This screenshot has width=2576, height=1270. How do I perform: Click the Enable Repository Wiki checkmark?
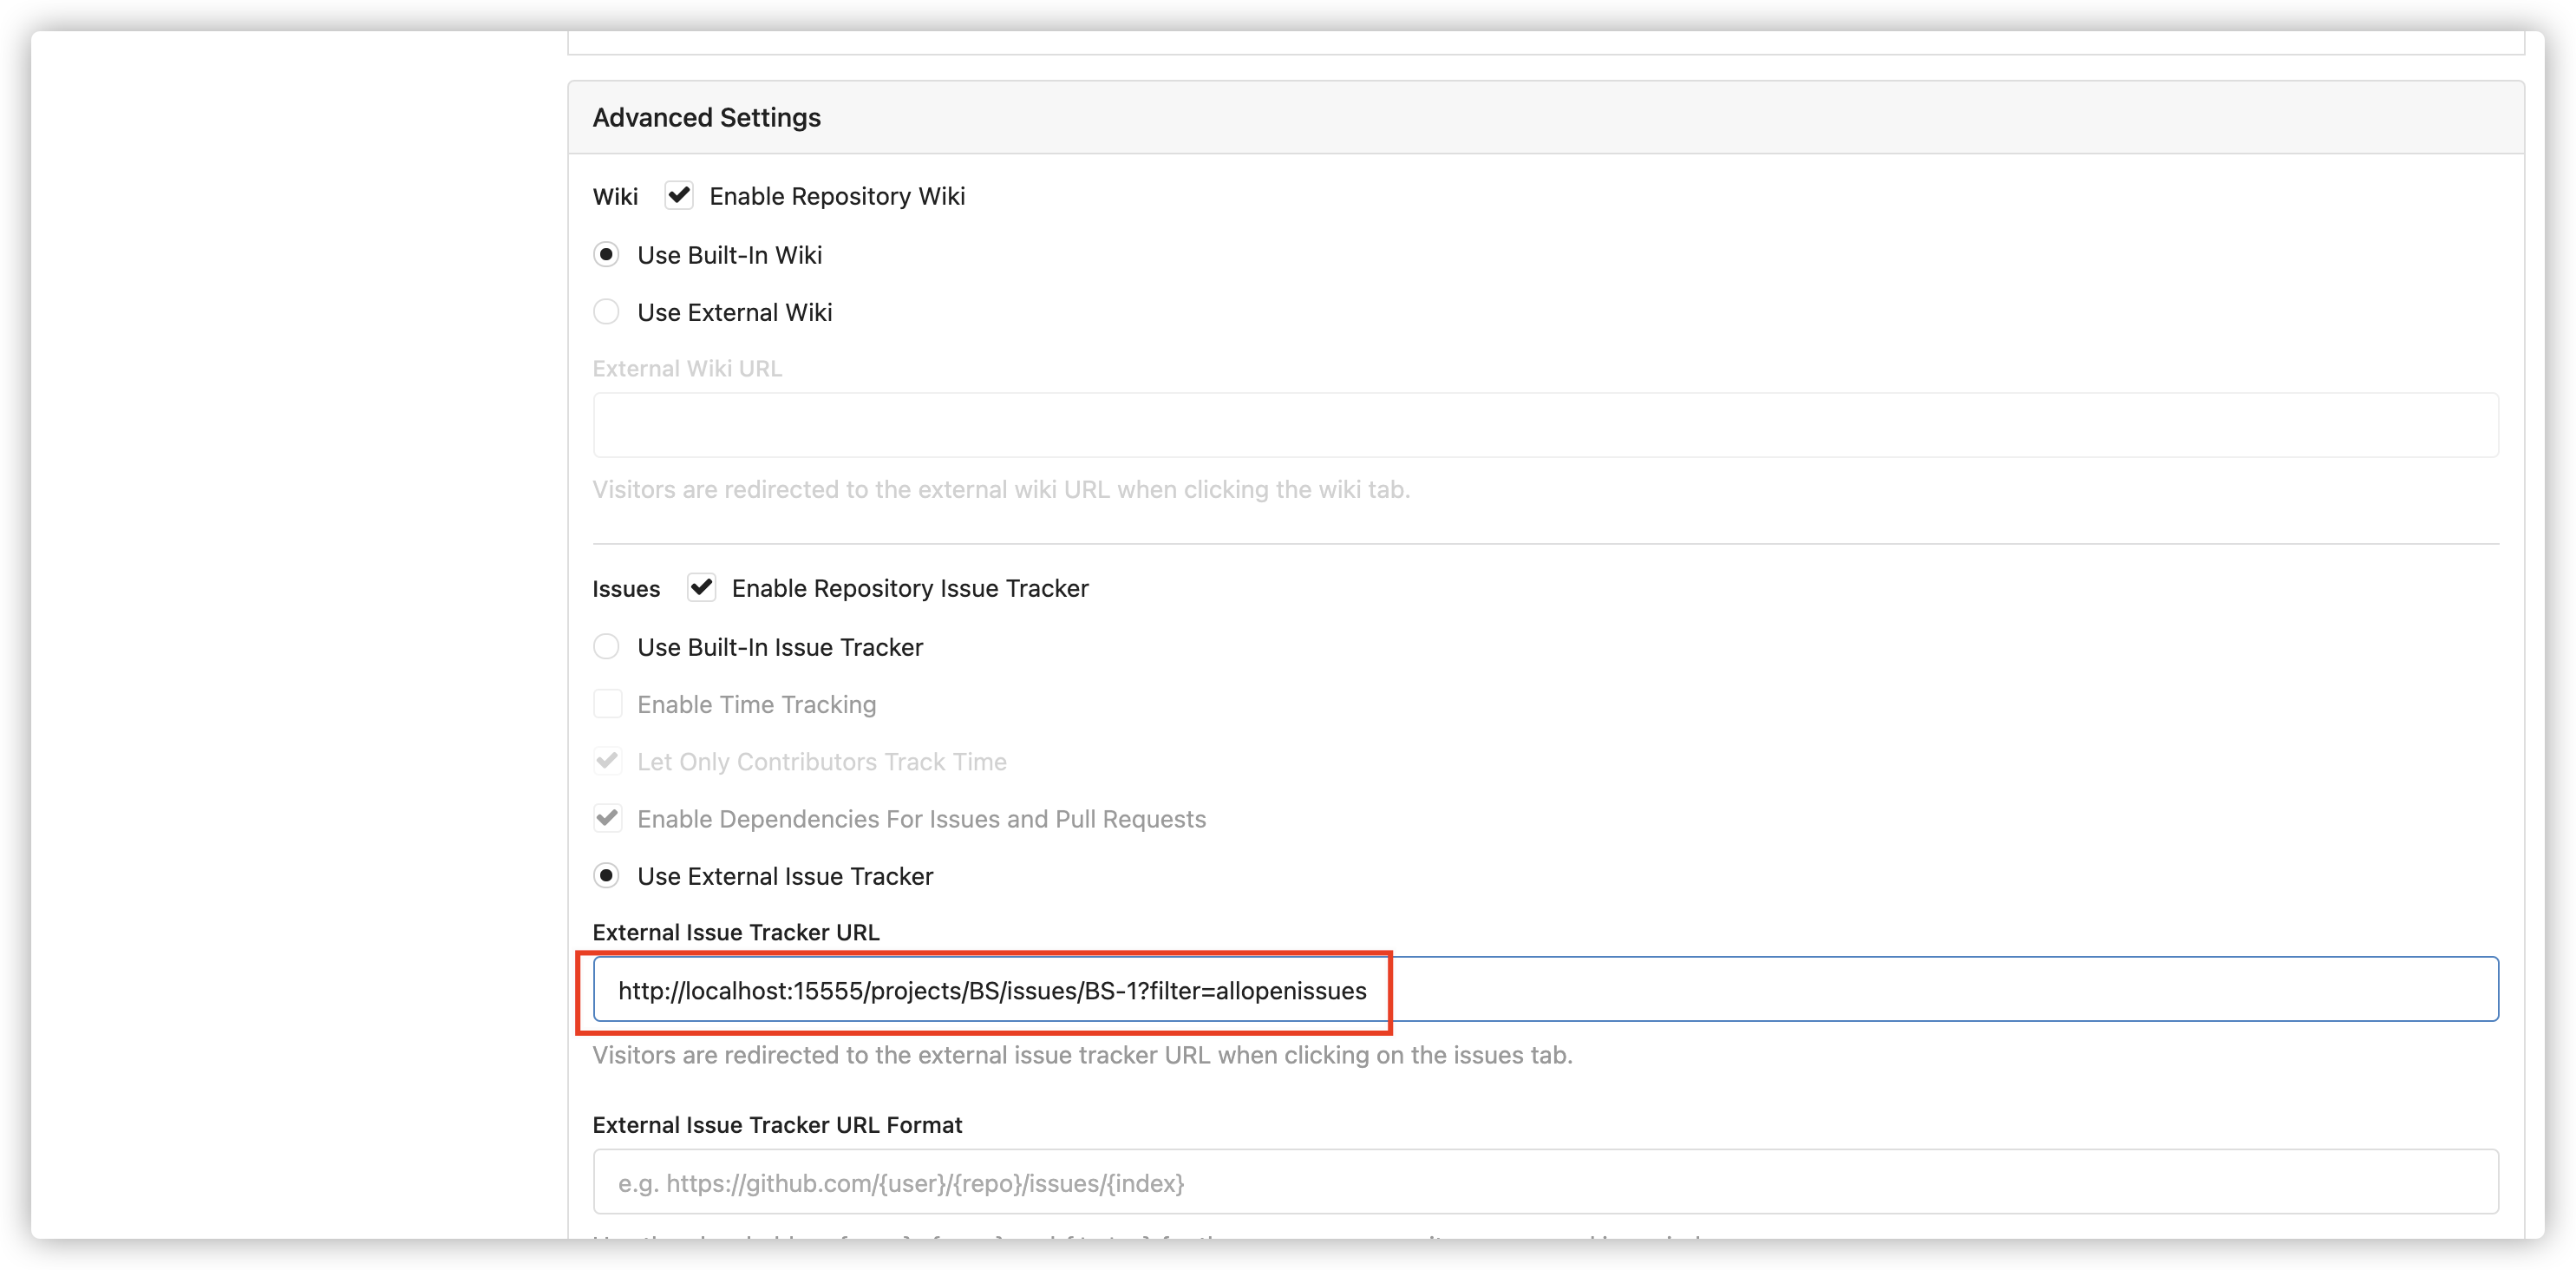tap(678, 195)
